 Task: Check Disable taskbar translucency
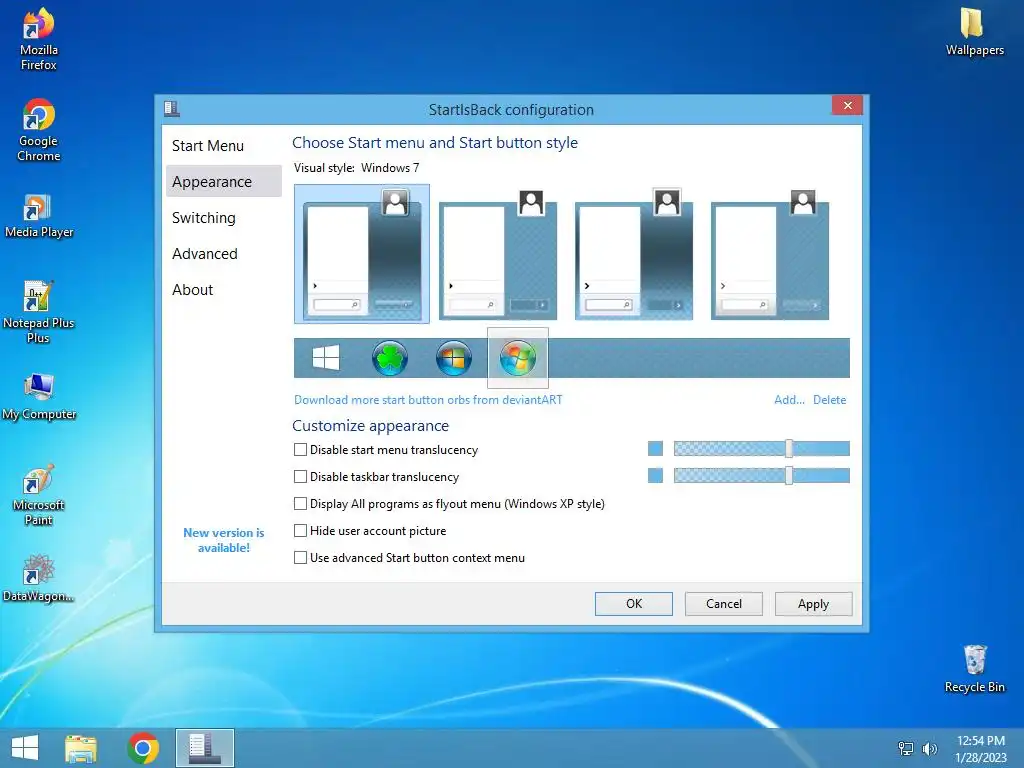pos(300,477)
